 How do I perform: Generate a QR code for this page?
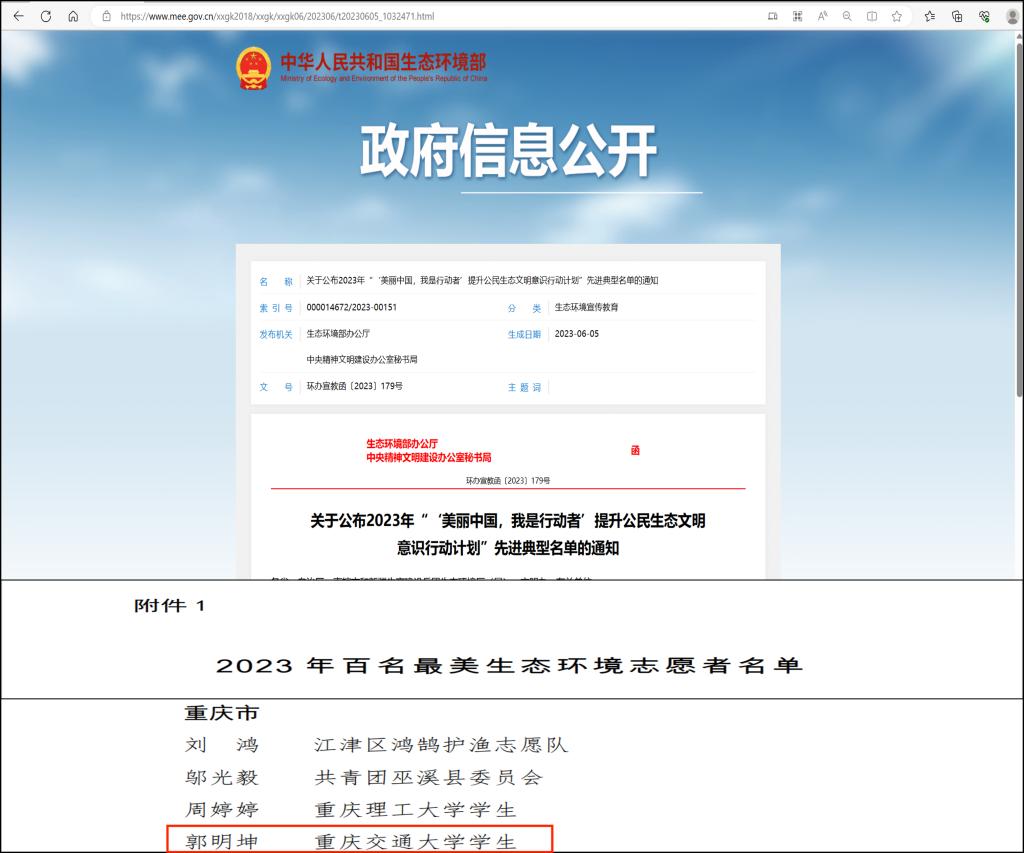coord(797,16)
